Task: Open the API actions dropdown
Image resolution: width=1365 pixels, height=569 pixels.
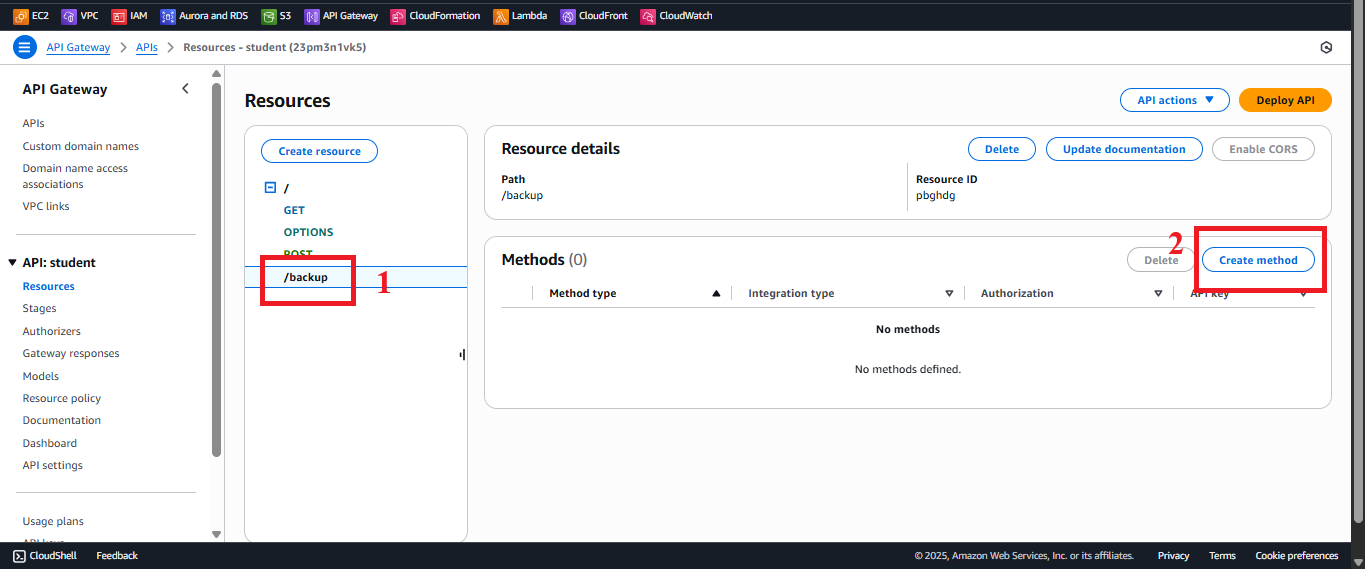Action: pyautogui.click(x=1175, y=100)
